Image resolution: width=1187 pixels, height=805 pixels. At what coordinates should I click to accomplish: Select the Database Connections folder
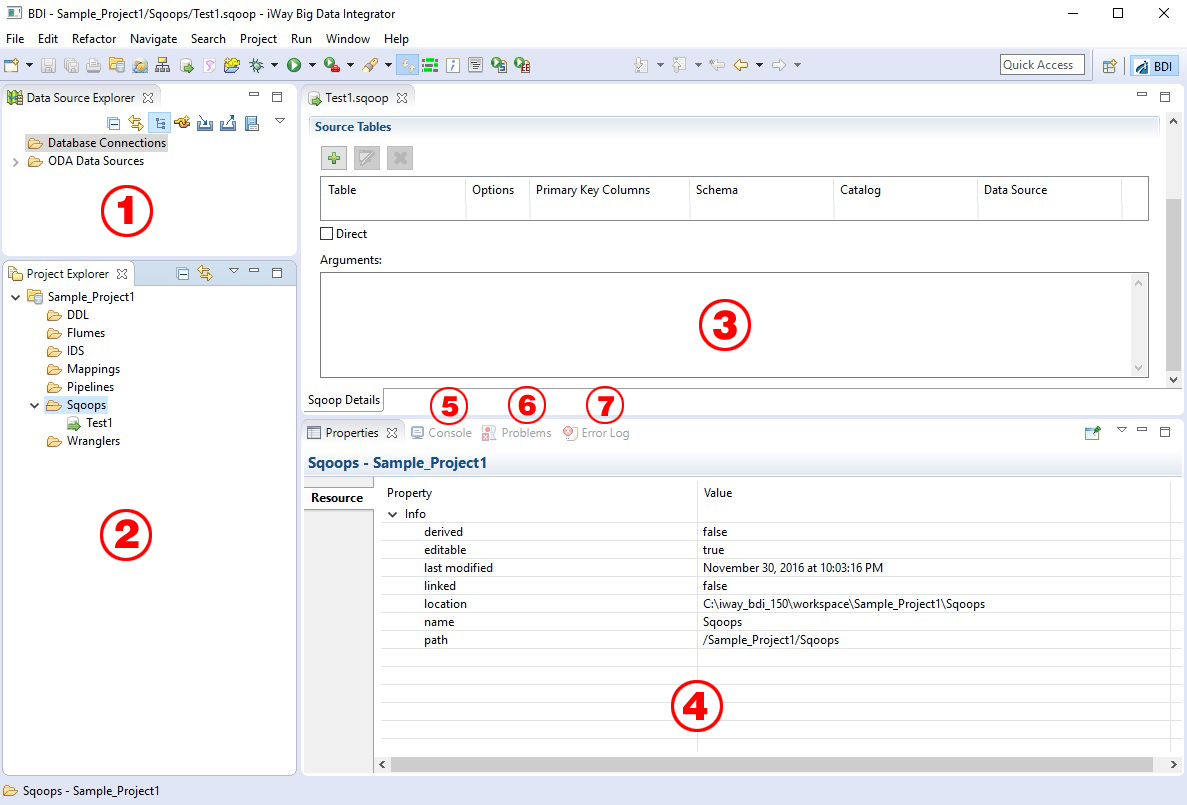pyautogui.click(x=97, y=142)
